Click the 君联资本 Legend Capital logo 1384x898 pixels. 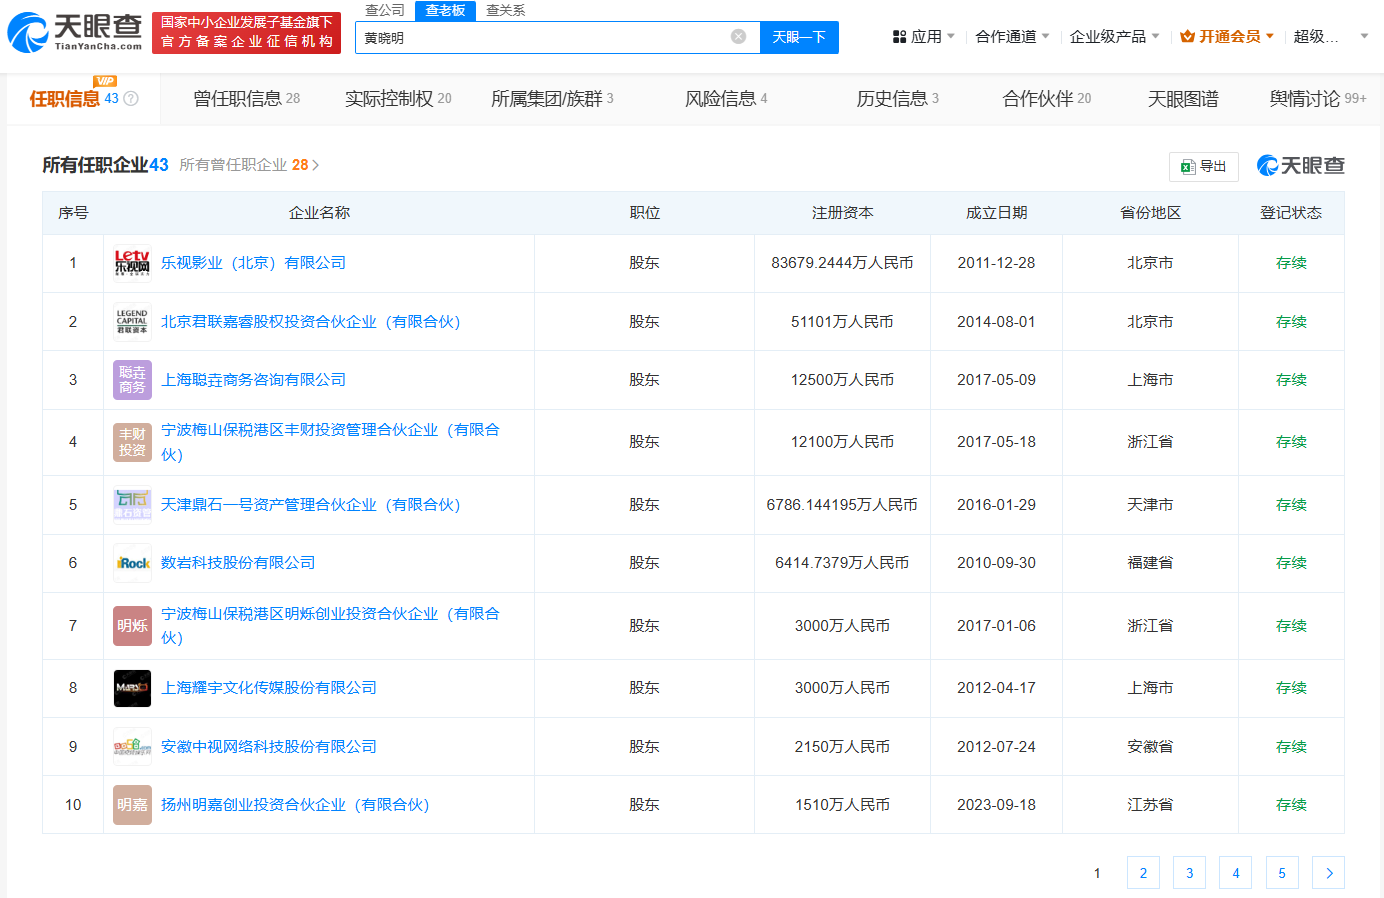pos(131,321)
